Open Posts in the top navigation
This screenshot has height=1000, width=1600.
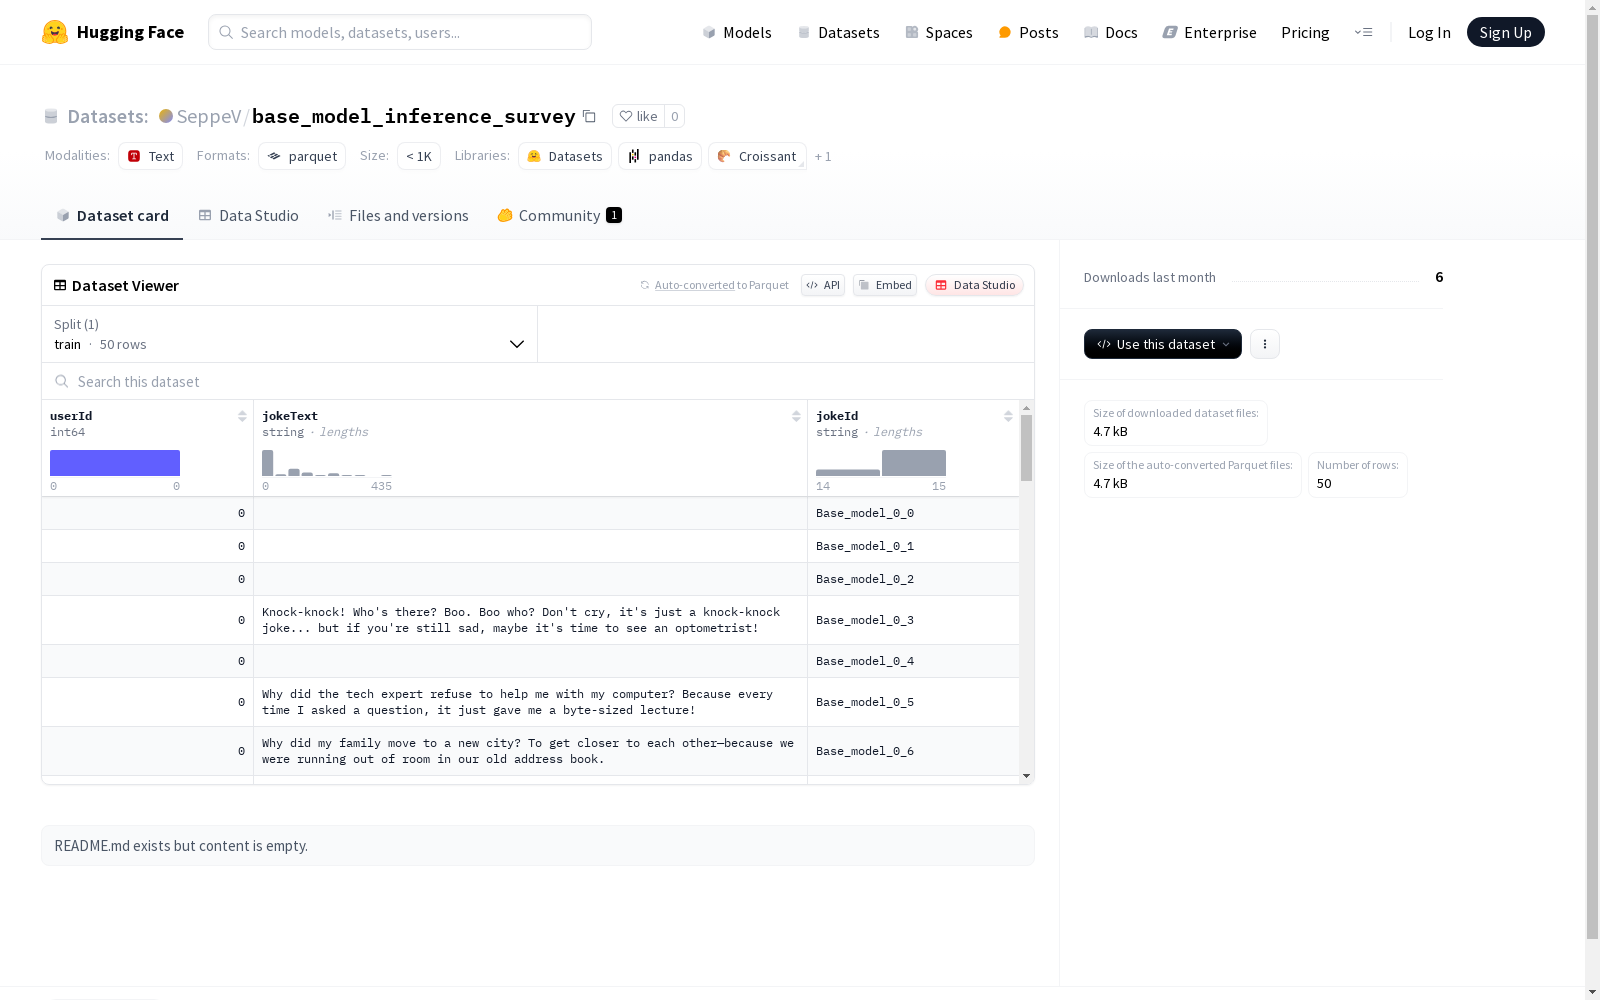[1028, 32]
